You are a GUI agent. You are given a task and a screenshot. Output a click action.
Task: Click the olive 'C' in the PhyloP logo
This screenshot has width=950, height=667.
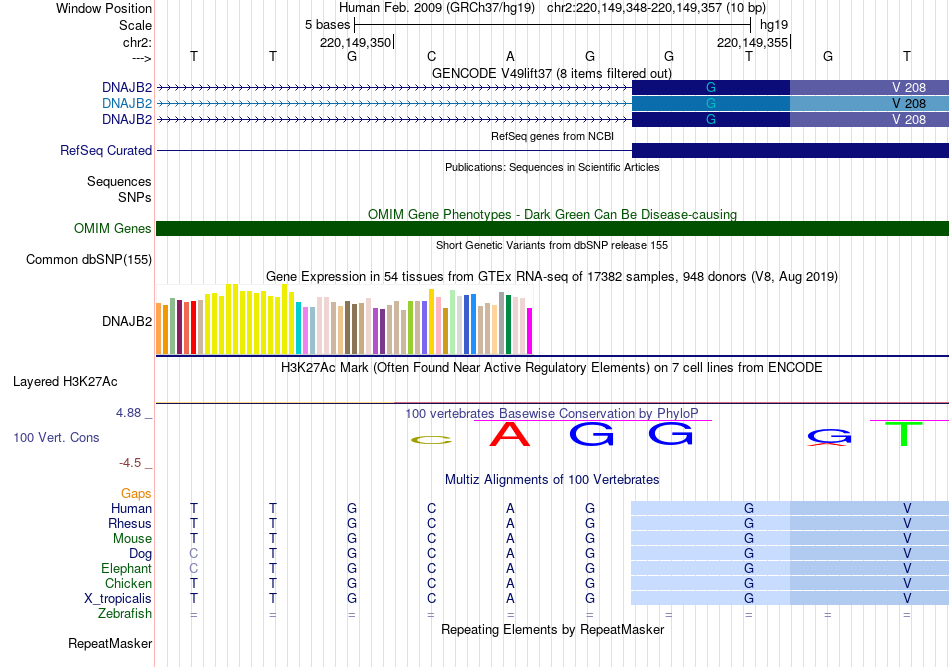[x=431, y=440]
